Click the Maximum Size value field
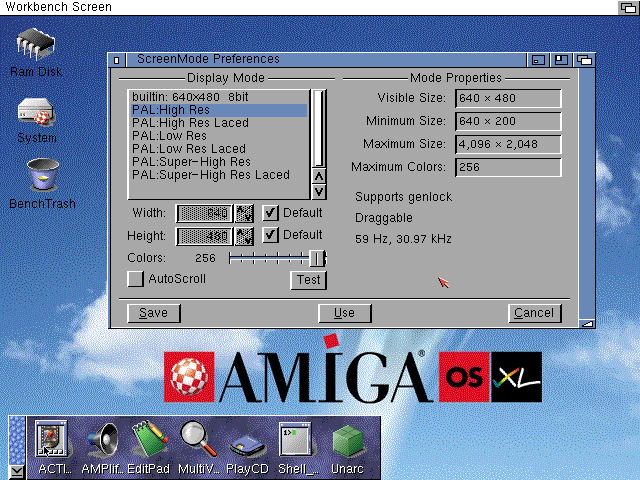Viewport: 640px width, 480px height. (508, 144)
